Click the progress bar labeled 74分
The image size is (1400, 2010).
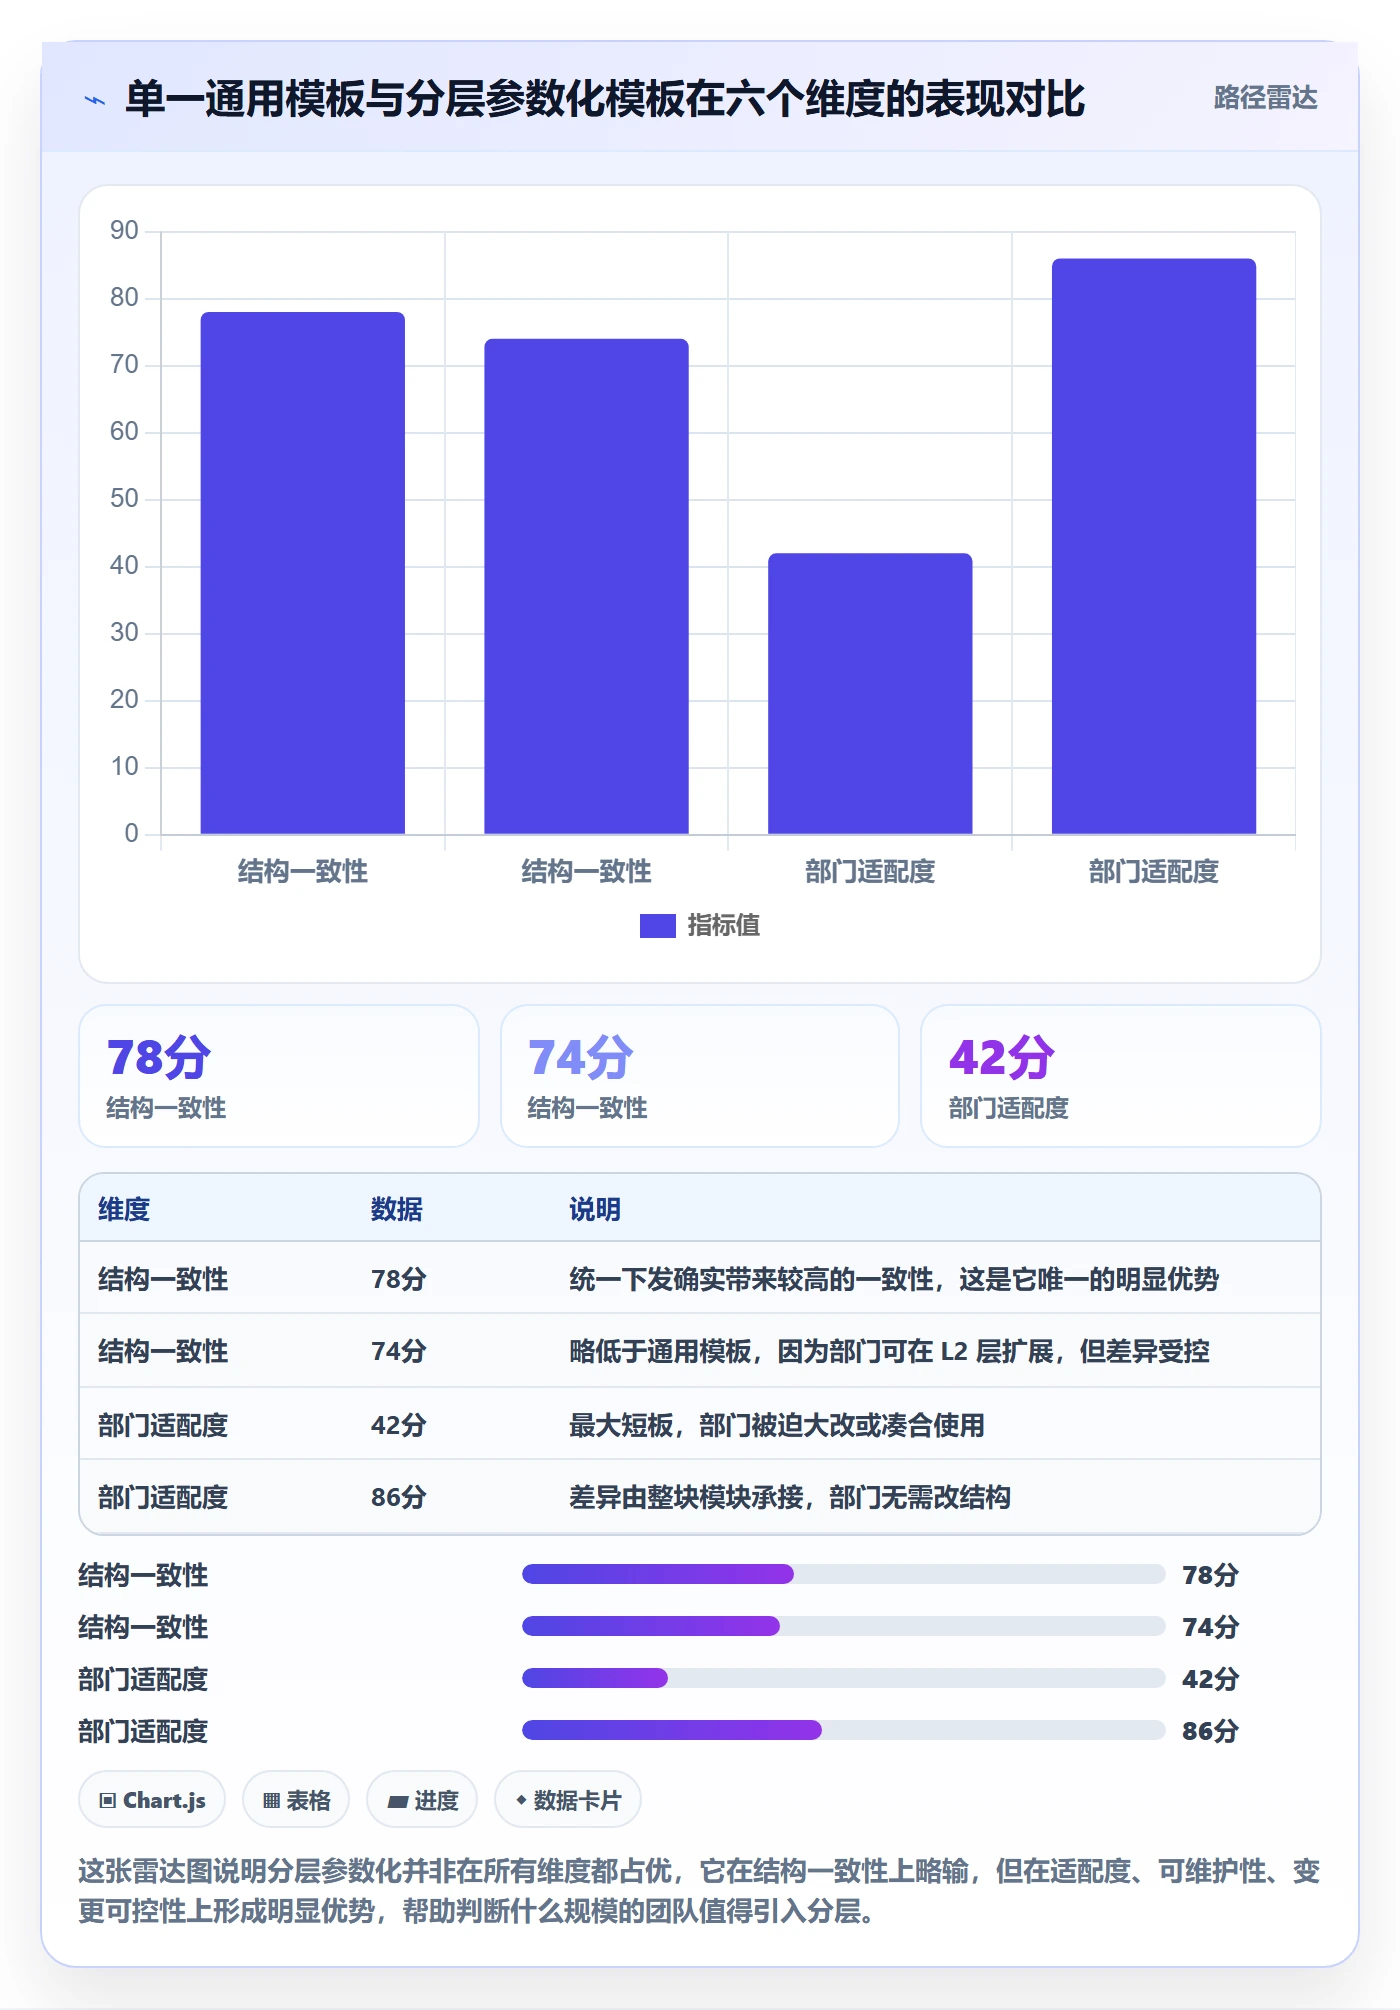point(843,1626)
